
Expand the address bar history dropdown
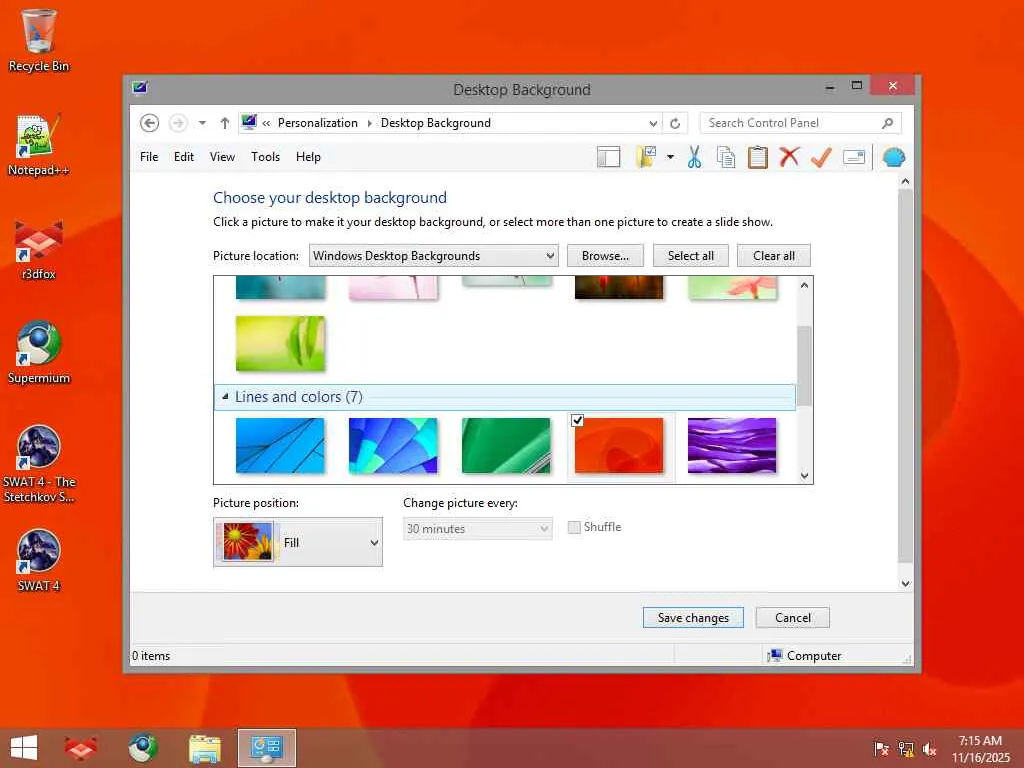[653, 123]
